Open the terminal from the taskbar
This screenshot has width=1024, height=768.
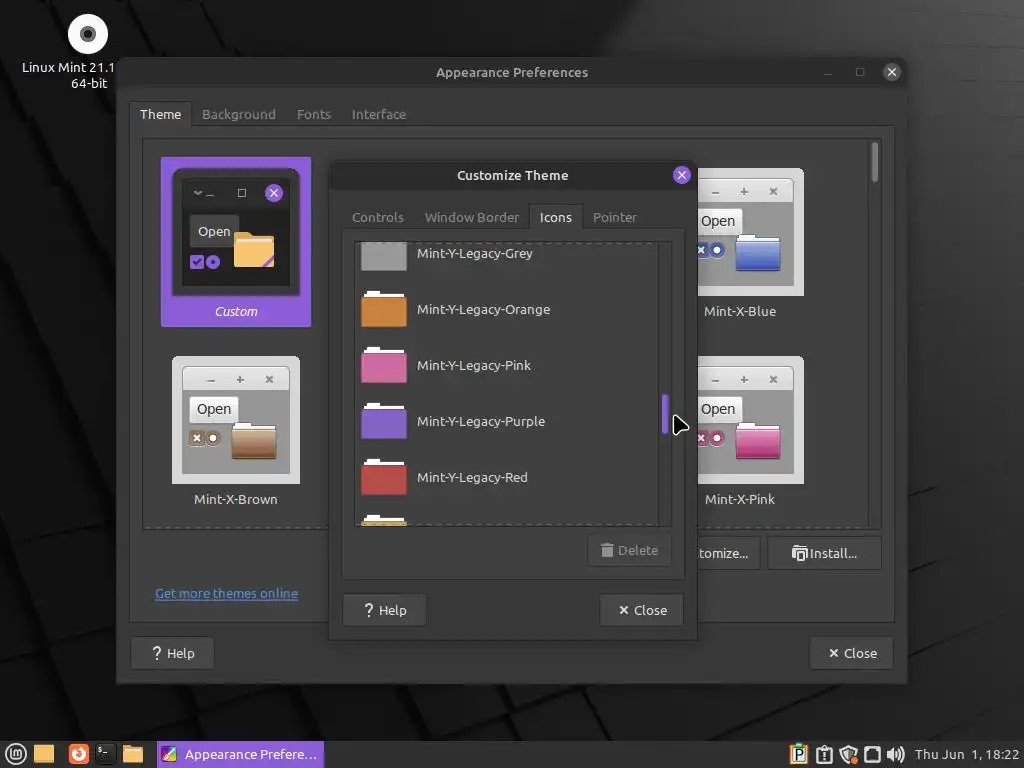click(105, 754)
